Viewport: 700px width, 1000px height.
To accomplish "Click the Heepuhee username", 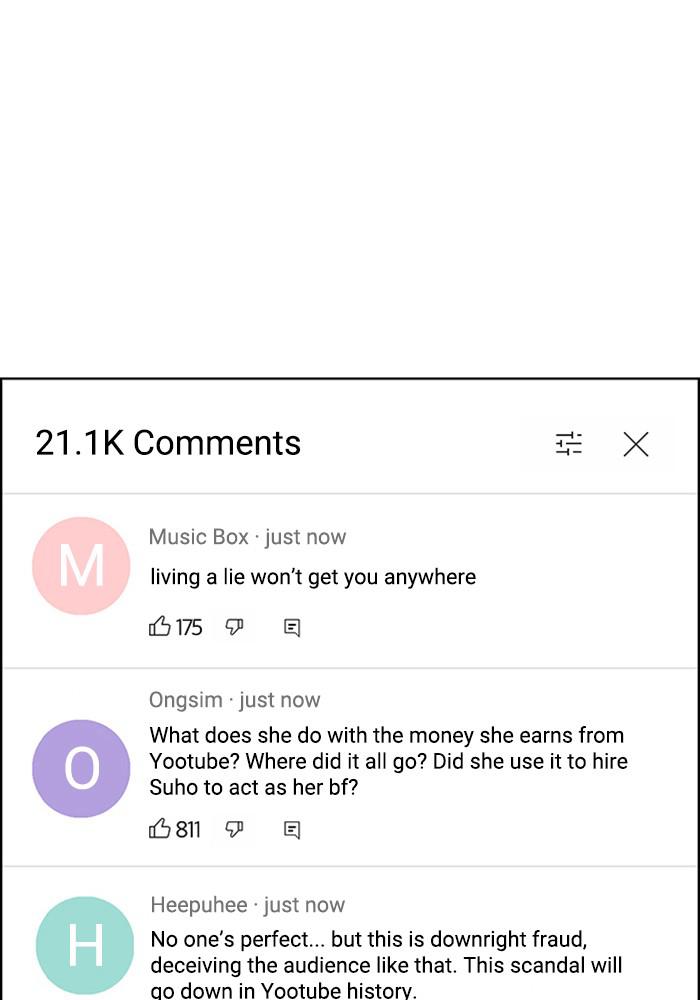I will tap(198, 905).
